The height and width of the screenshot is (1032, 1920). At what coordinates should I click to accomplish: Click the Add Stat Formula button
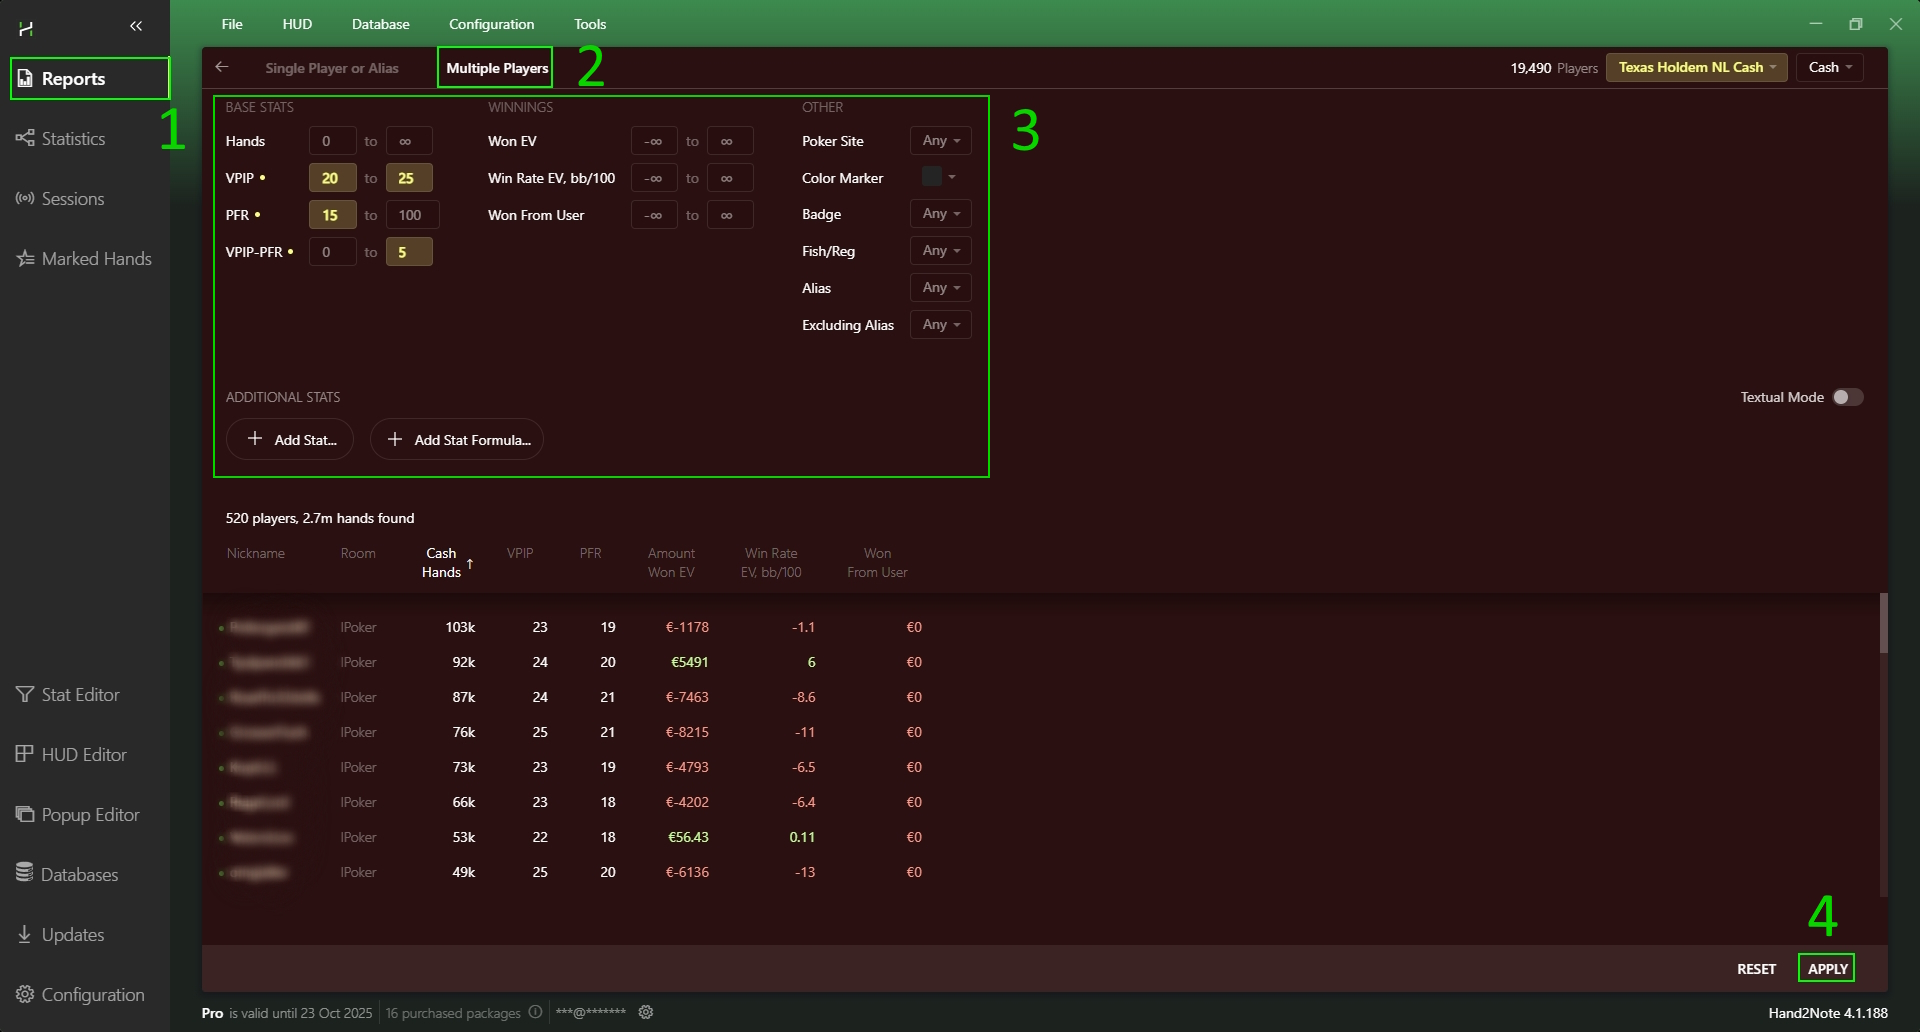pyautogui.click(x=457, y=440)
